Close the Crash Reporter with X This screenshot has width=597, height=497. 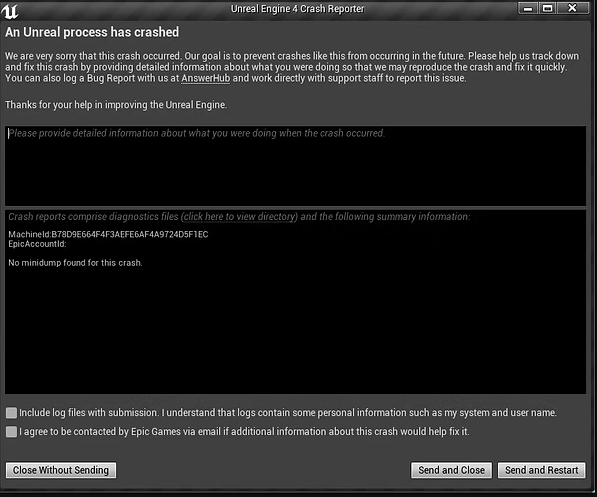[x=572, y=8]
